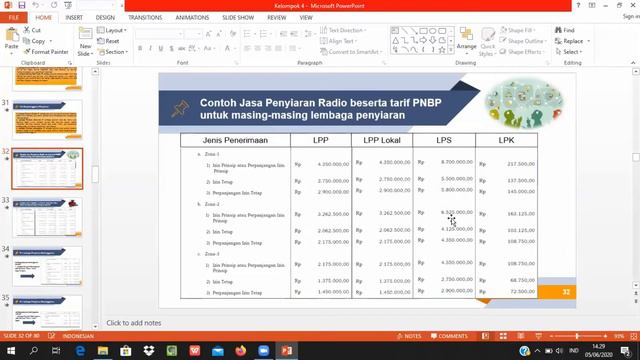
Task: Switch to TRANSITIONS tab
Action: 145,18
